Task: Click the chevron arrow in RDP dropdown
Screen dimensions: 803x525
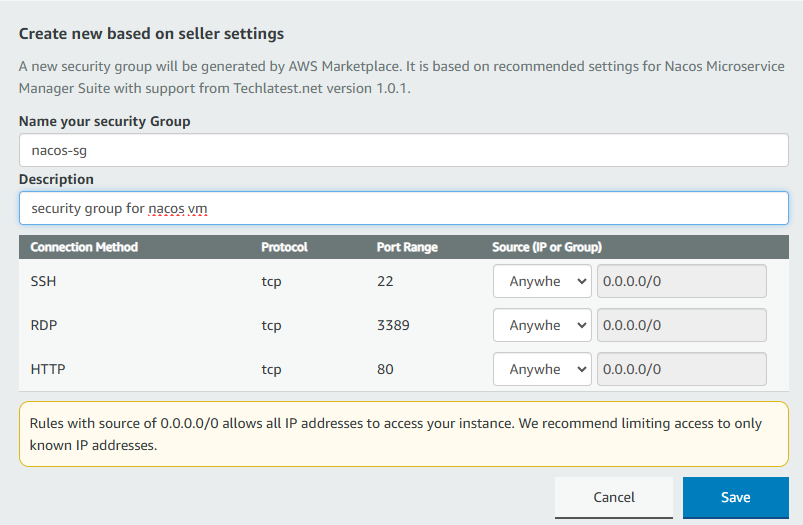Action: click(x=581, y=325)
